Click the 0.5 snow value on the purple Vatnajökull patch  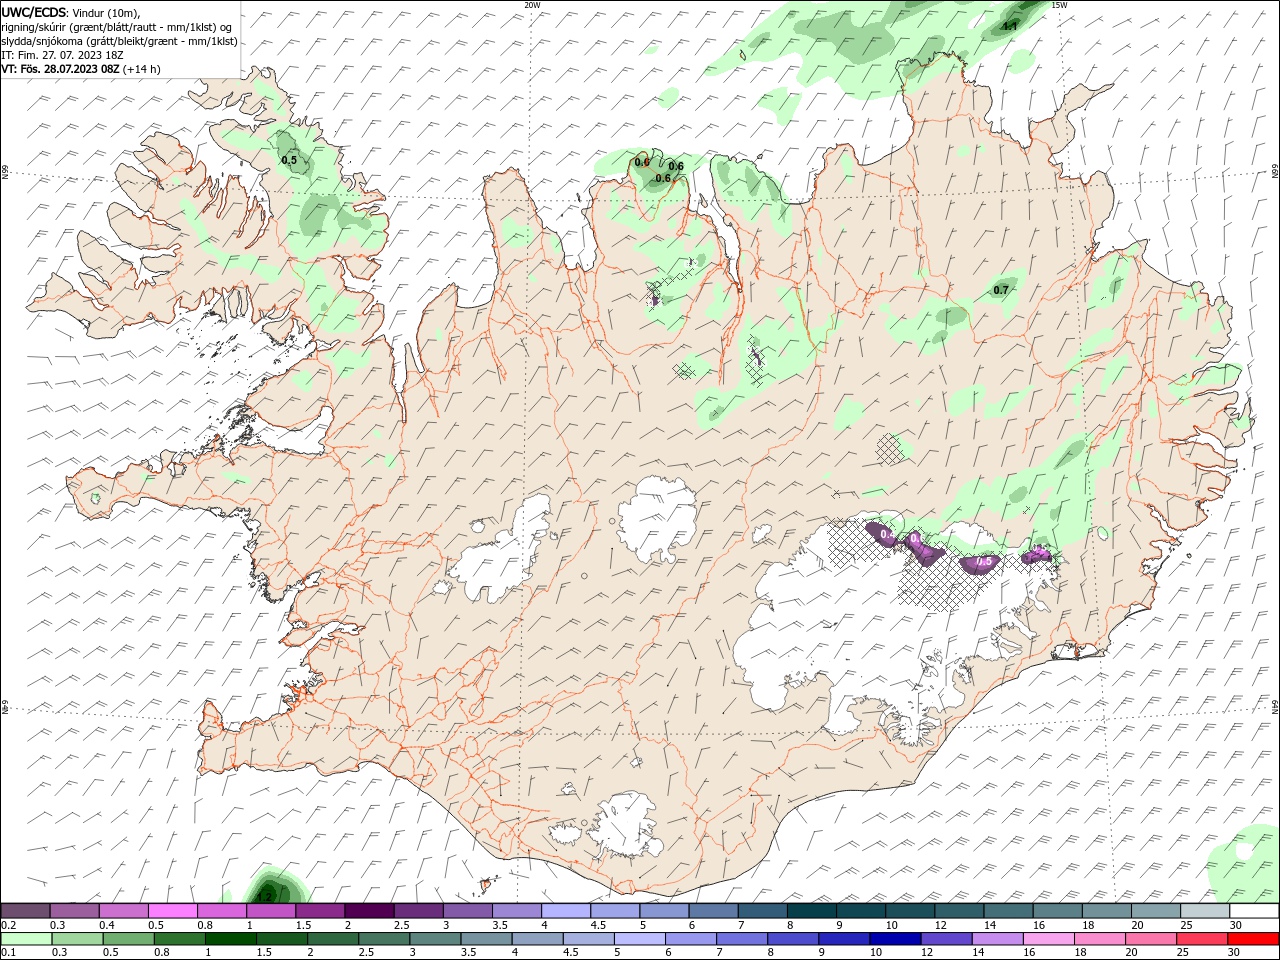pos(984,562)
